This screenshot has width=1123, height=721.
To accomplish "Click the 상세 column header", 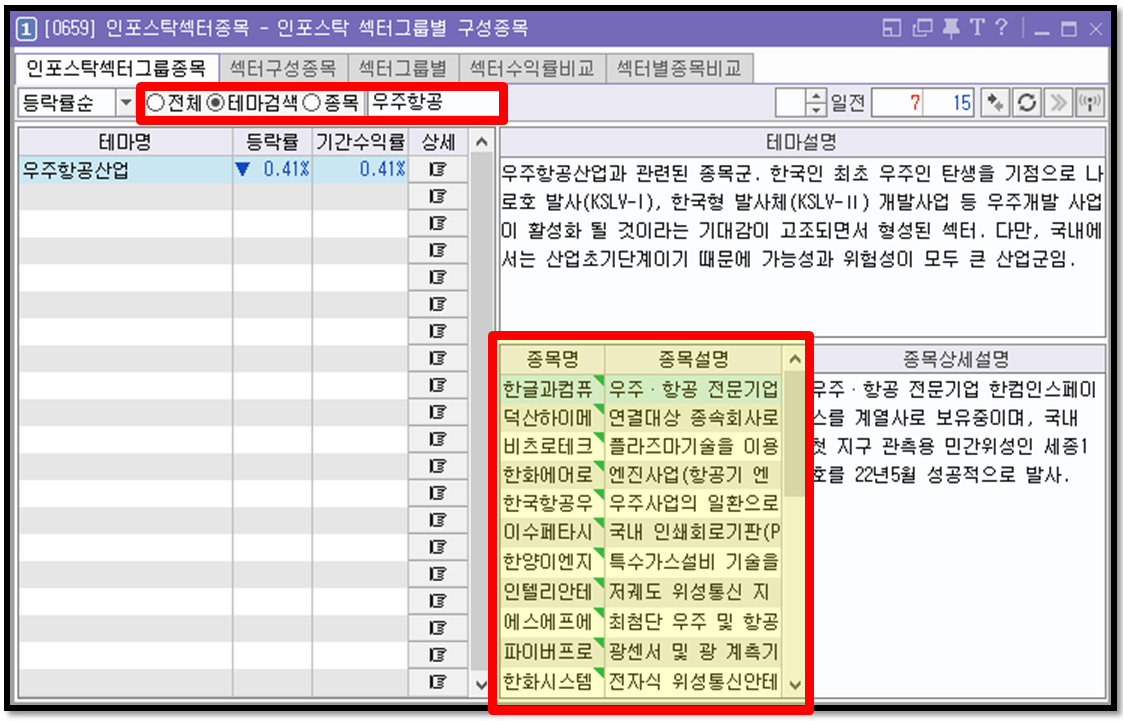I will point(438,142).
